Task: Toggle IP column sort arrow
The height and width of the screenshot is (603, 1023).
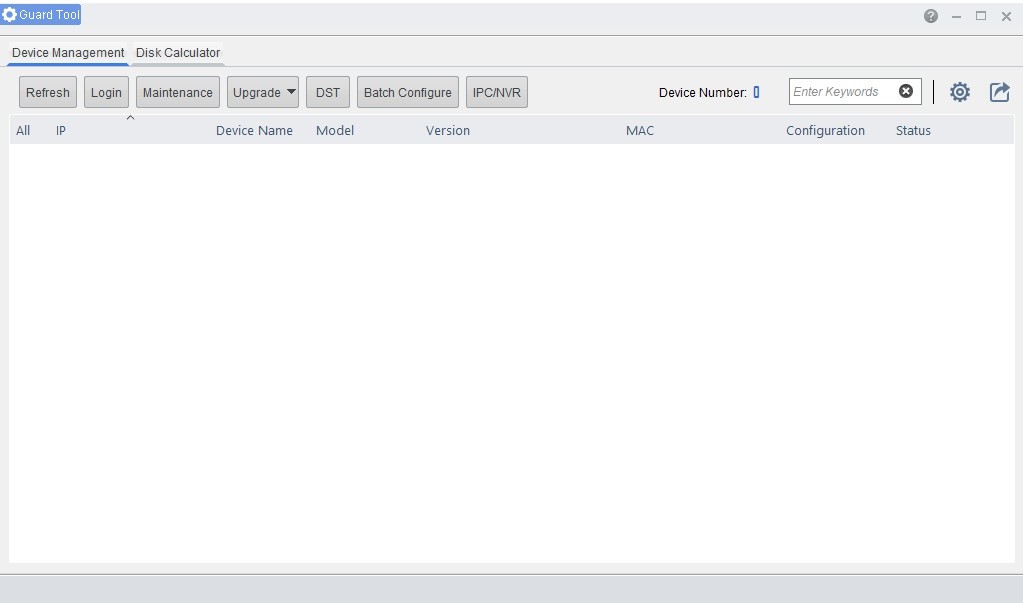Action: (130, 117)
